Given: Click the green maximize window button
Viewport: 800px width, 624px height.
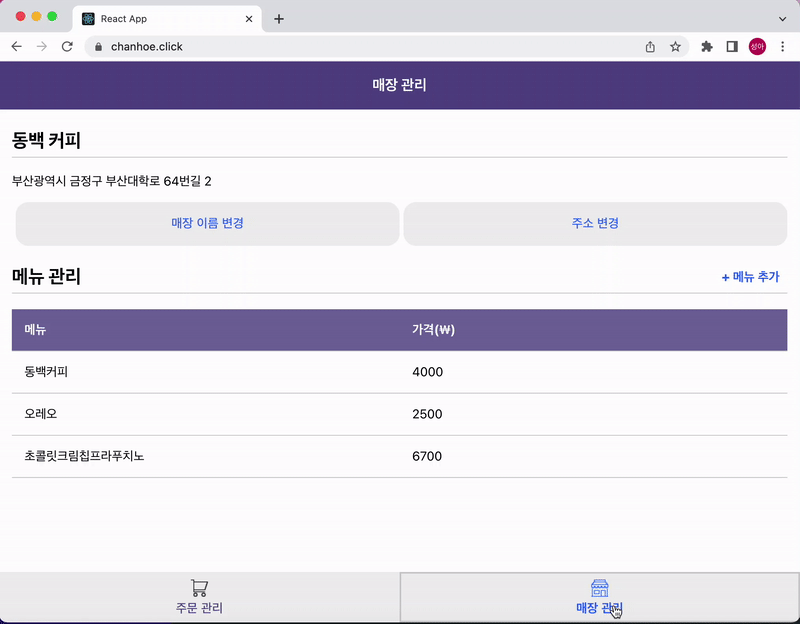Looking at the screenshot, I should click(52, 16).
